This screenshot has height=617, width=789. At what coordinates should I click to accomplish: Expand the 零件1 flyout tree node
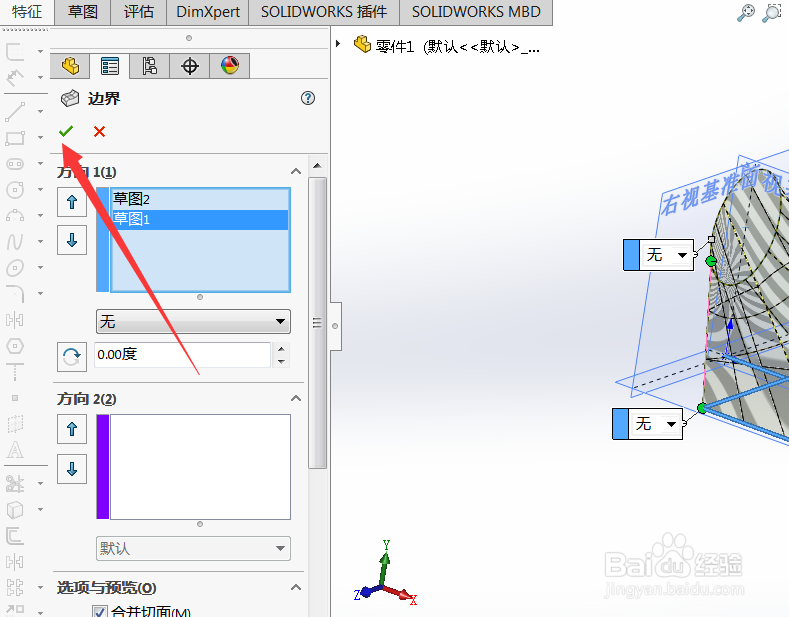click(x=339, y=44)
